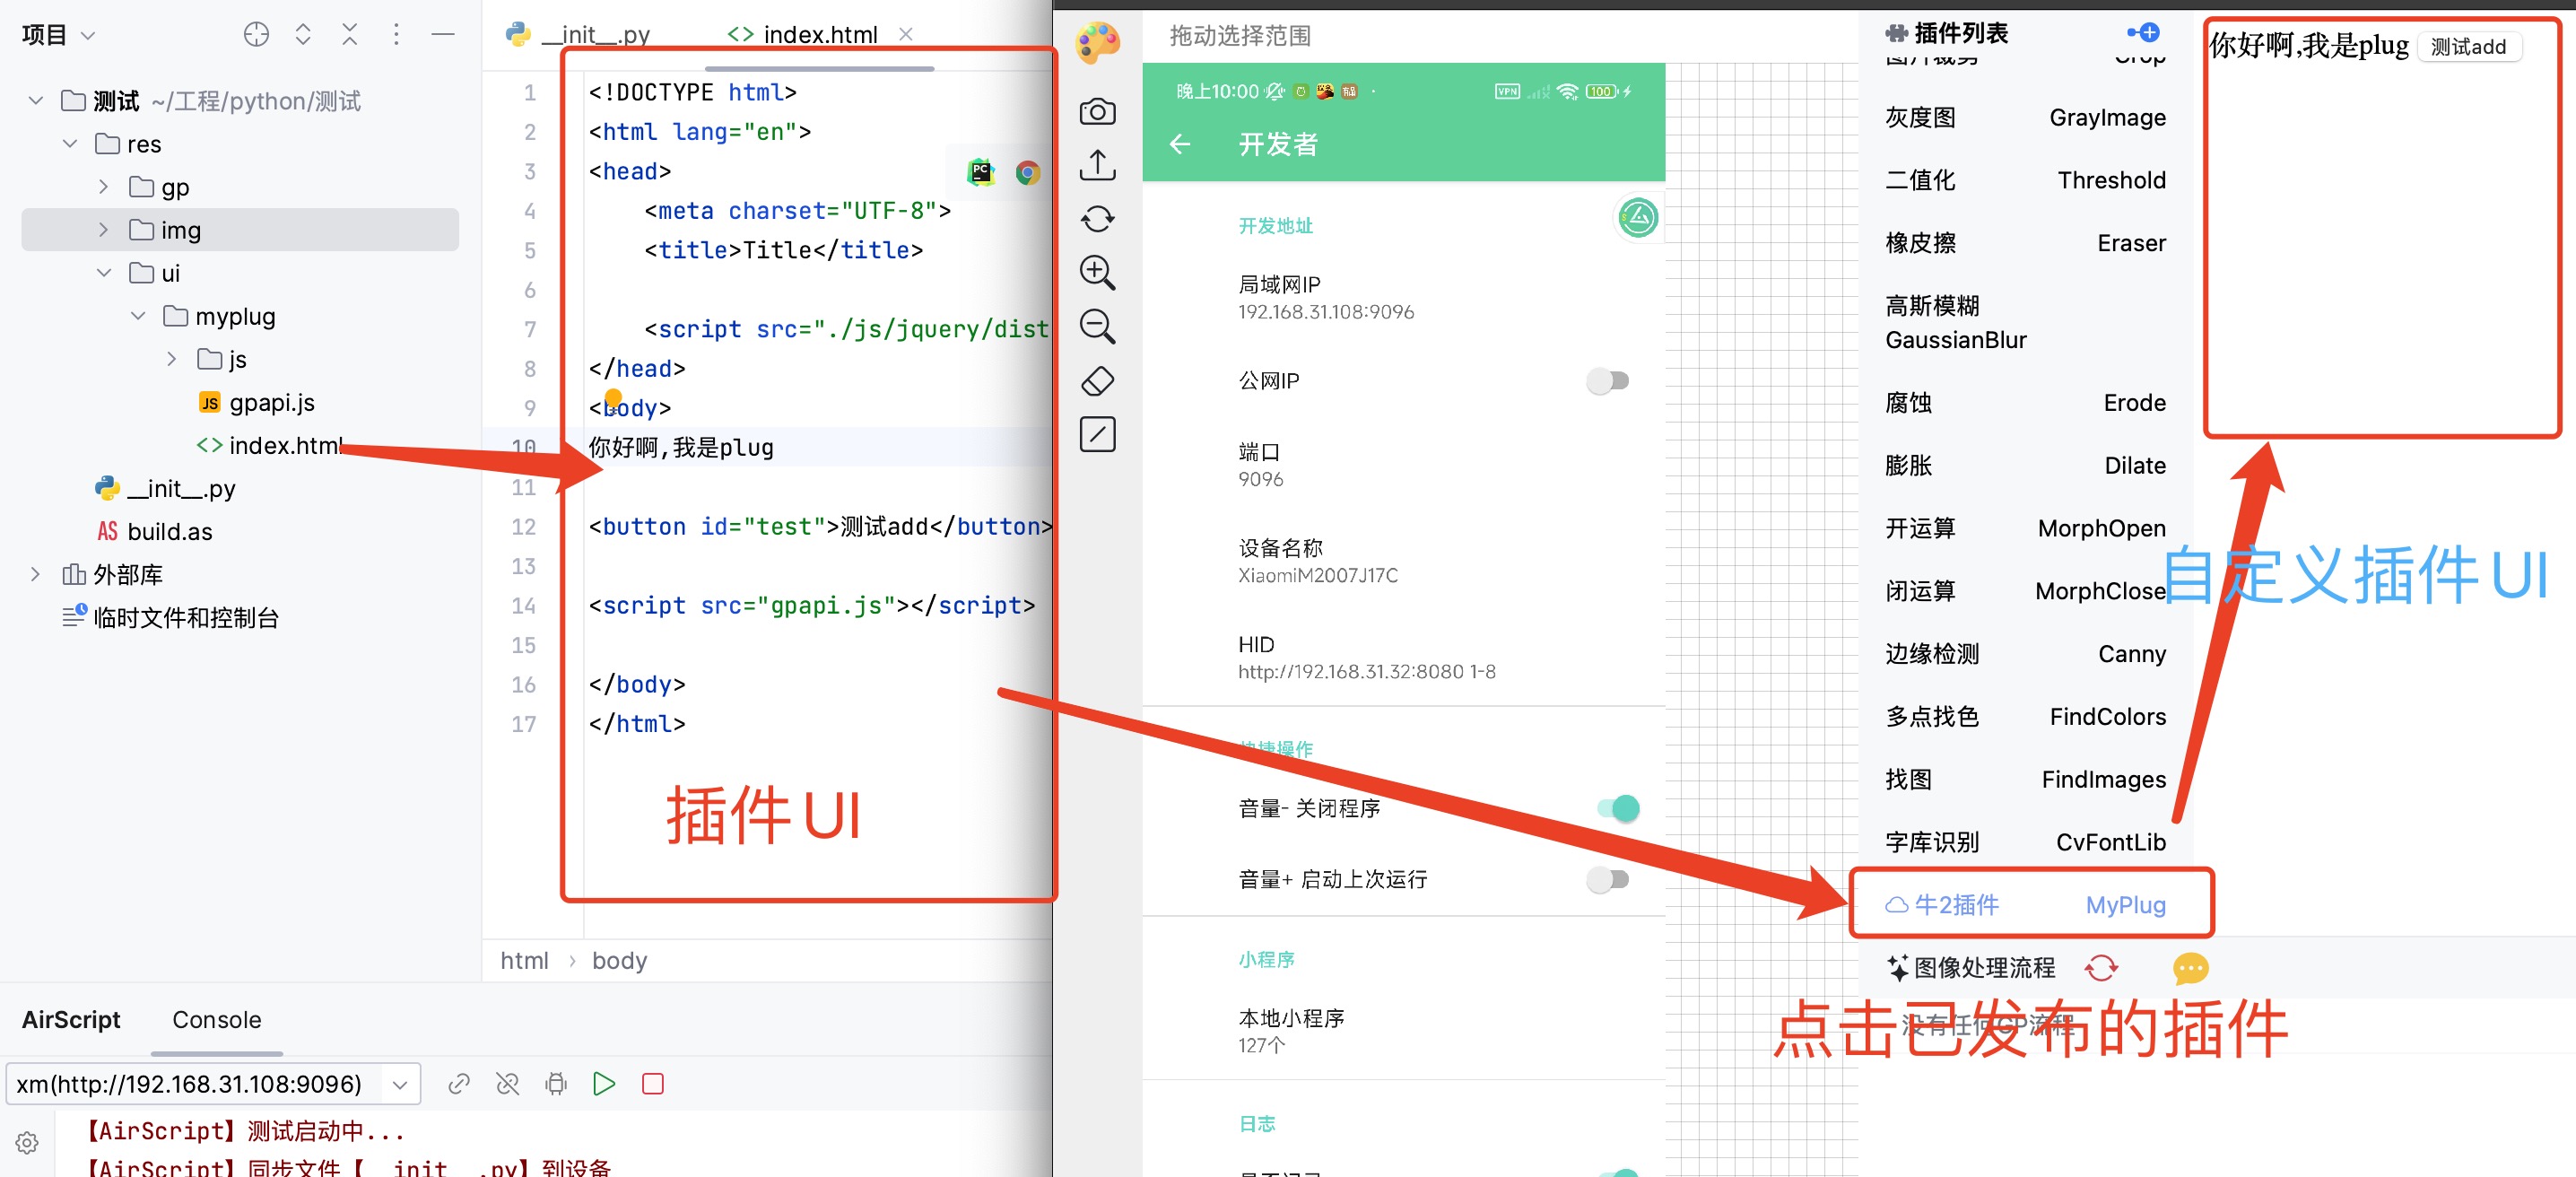Select the line draw tool icon

(x=1097, y=434)
